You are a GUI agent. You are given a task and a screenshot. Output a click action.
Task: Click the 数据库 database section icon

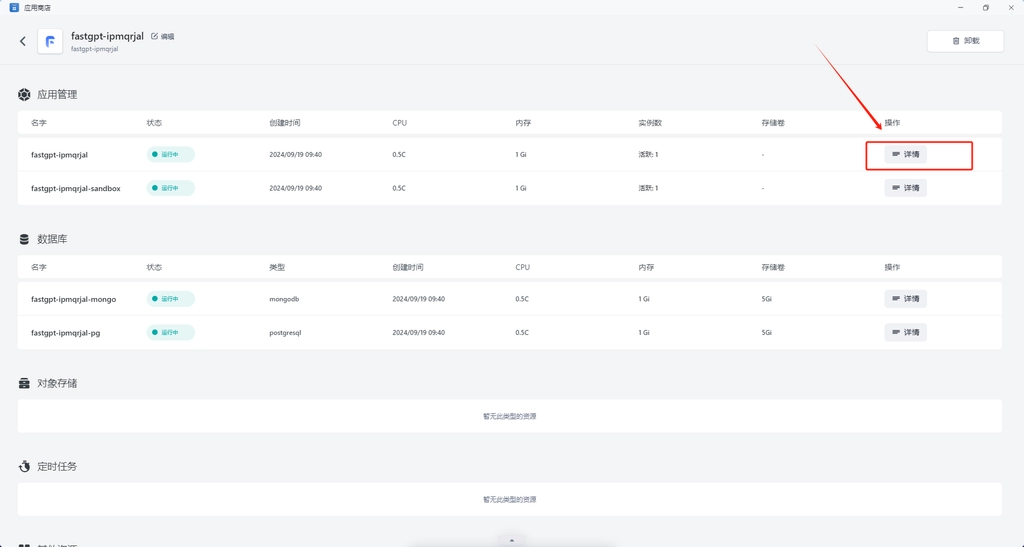click(x=24, y=239)
